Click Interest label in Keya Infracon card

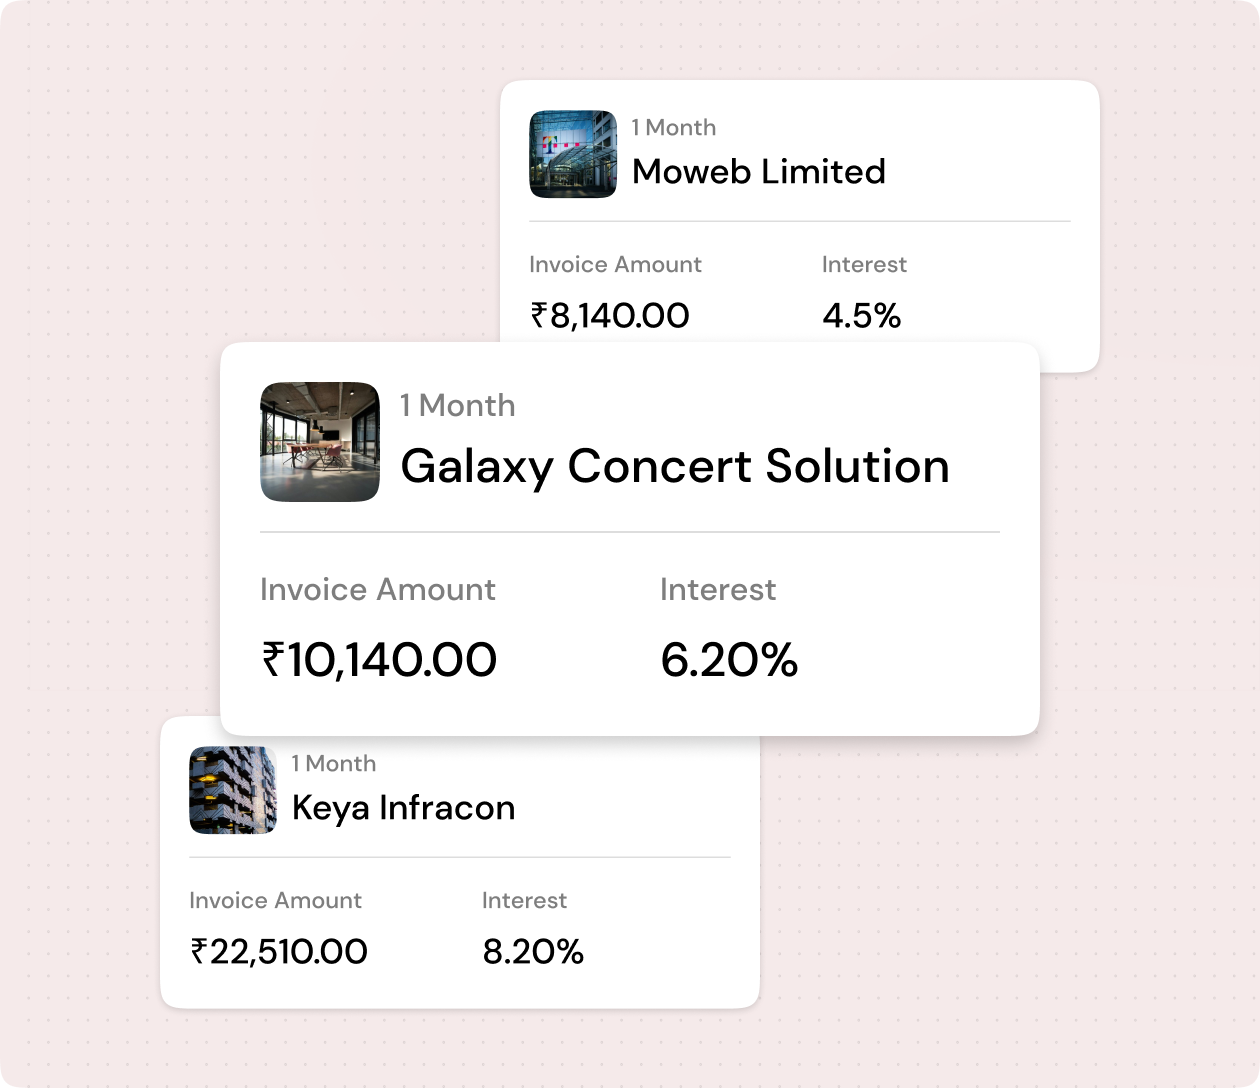[x=524, y=900]
